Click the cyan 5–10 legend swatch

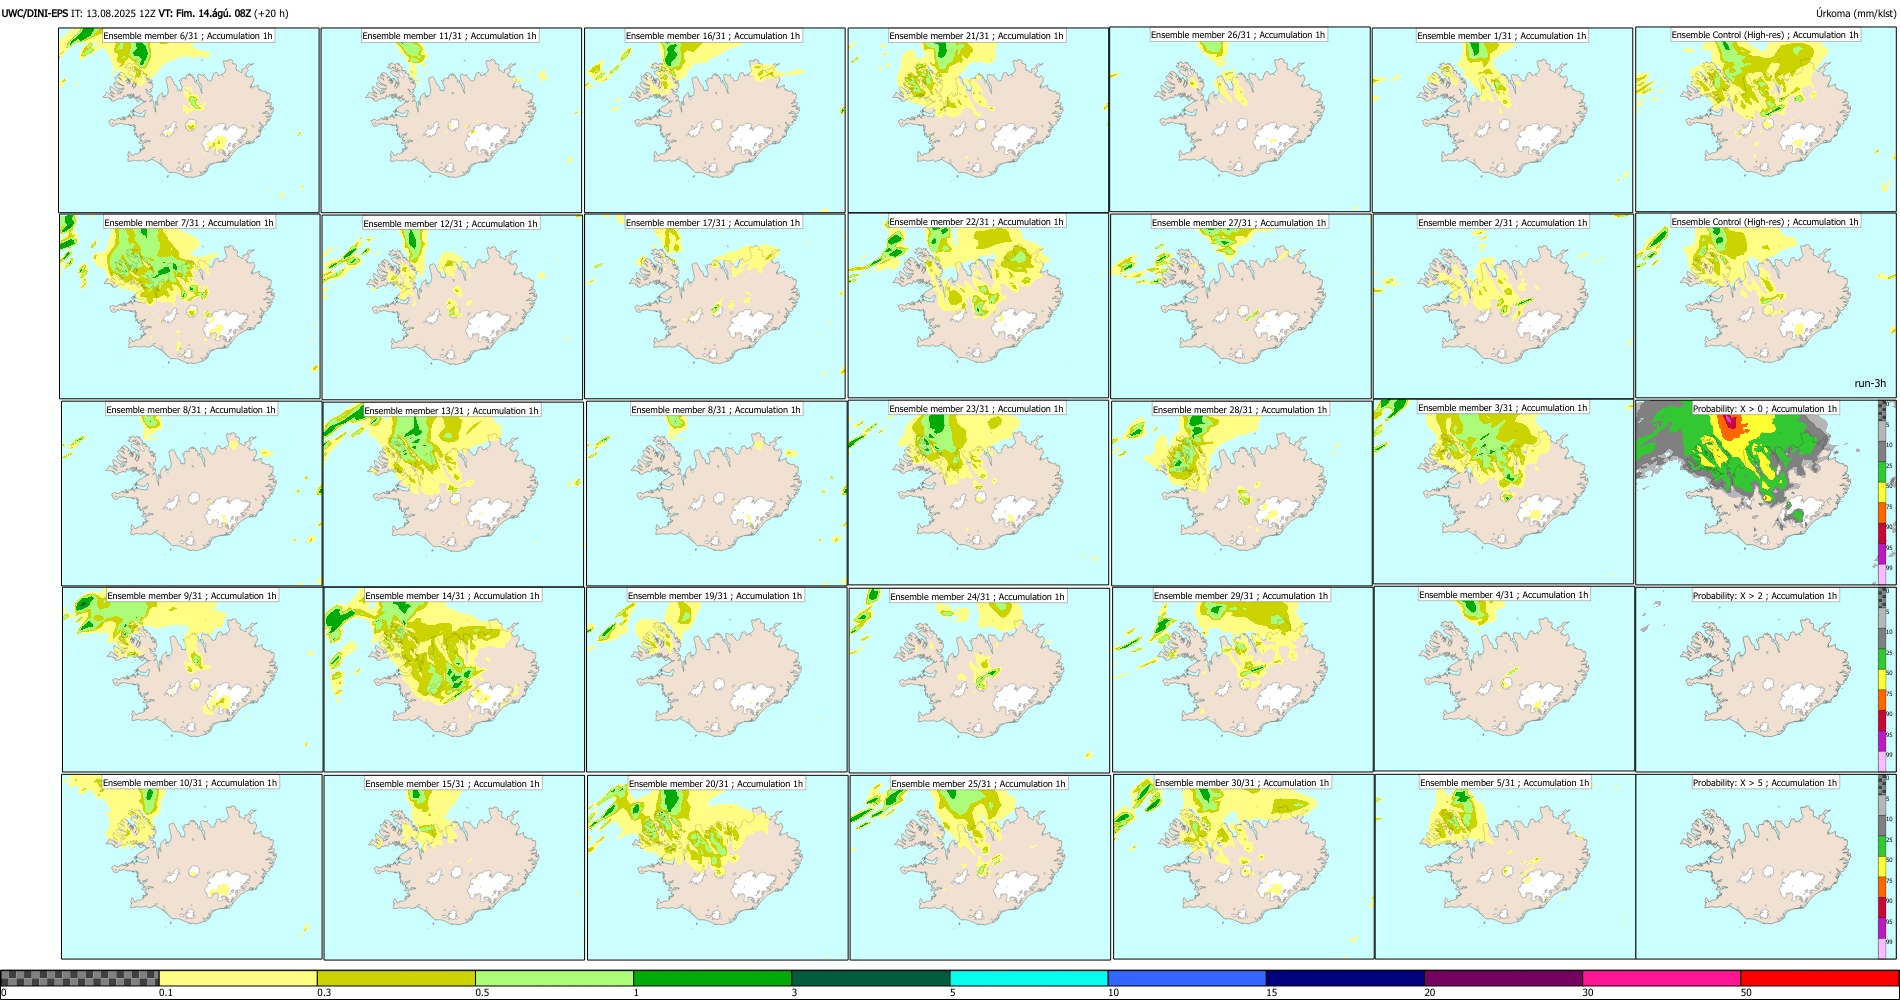1029,978
